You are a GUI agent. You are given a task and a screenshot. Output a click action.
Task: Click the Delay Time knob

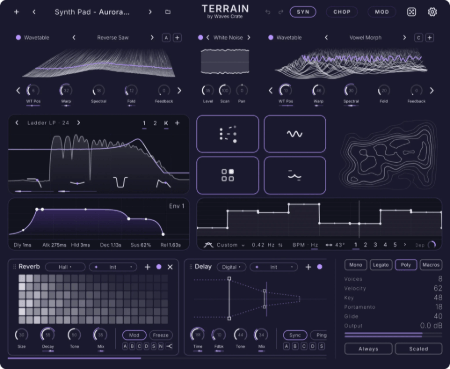197,334
